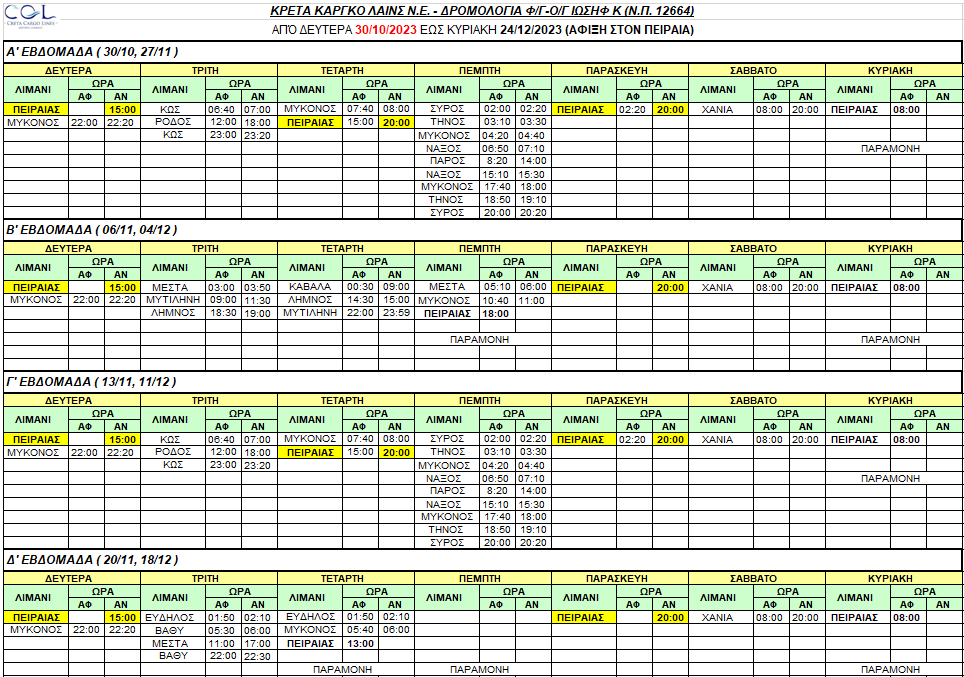Click the 23:59 departure time

(x=397, y=313)
